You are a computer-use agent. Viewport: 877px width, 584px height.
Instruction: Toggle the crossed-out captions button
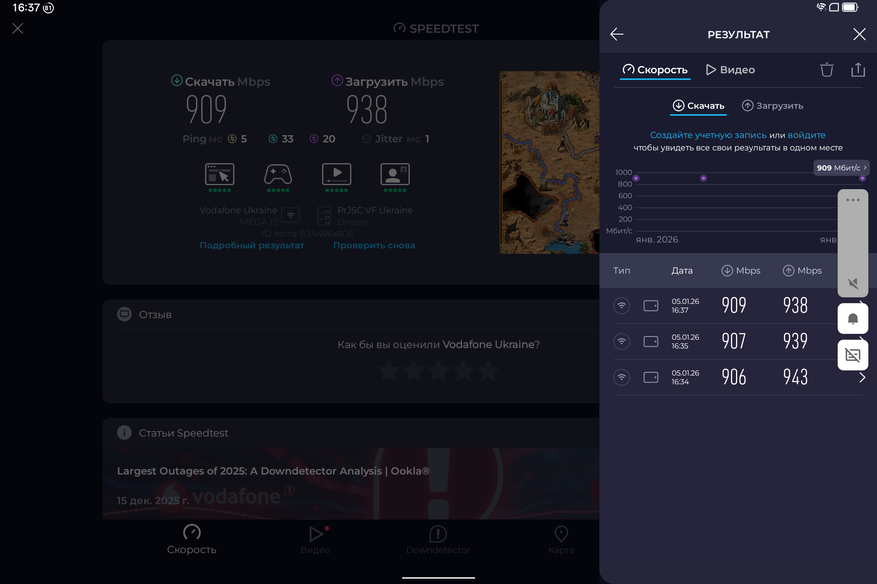click(853, 355)
